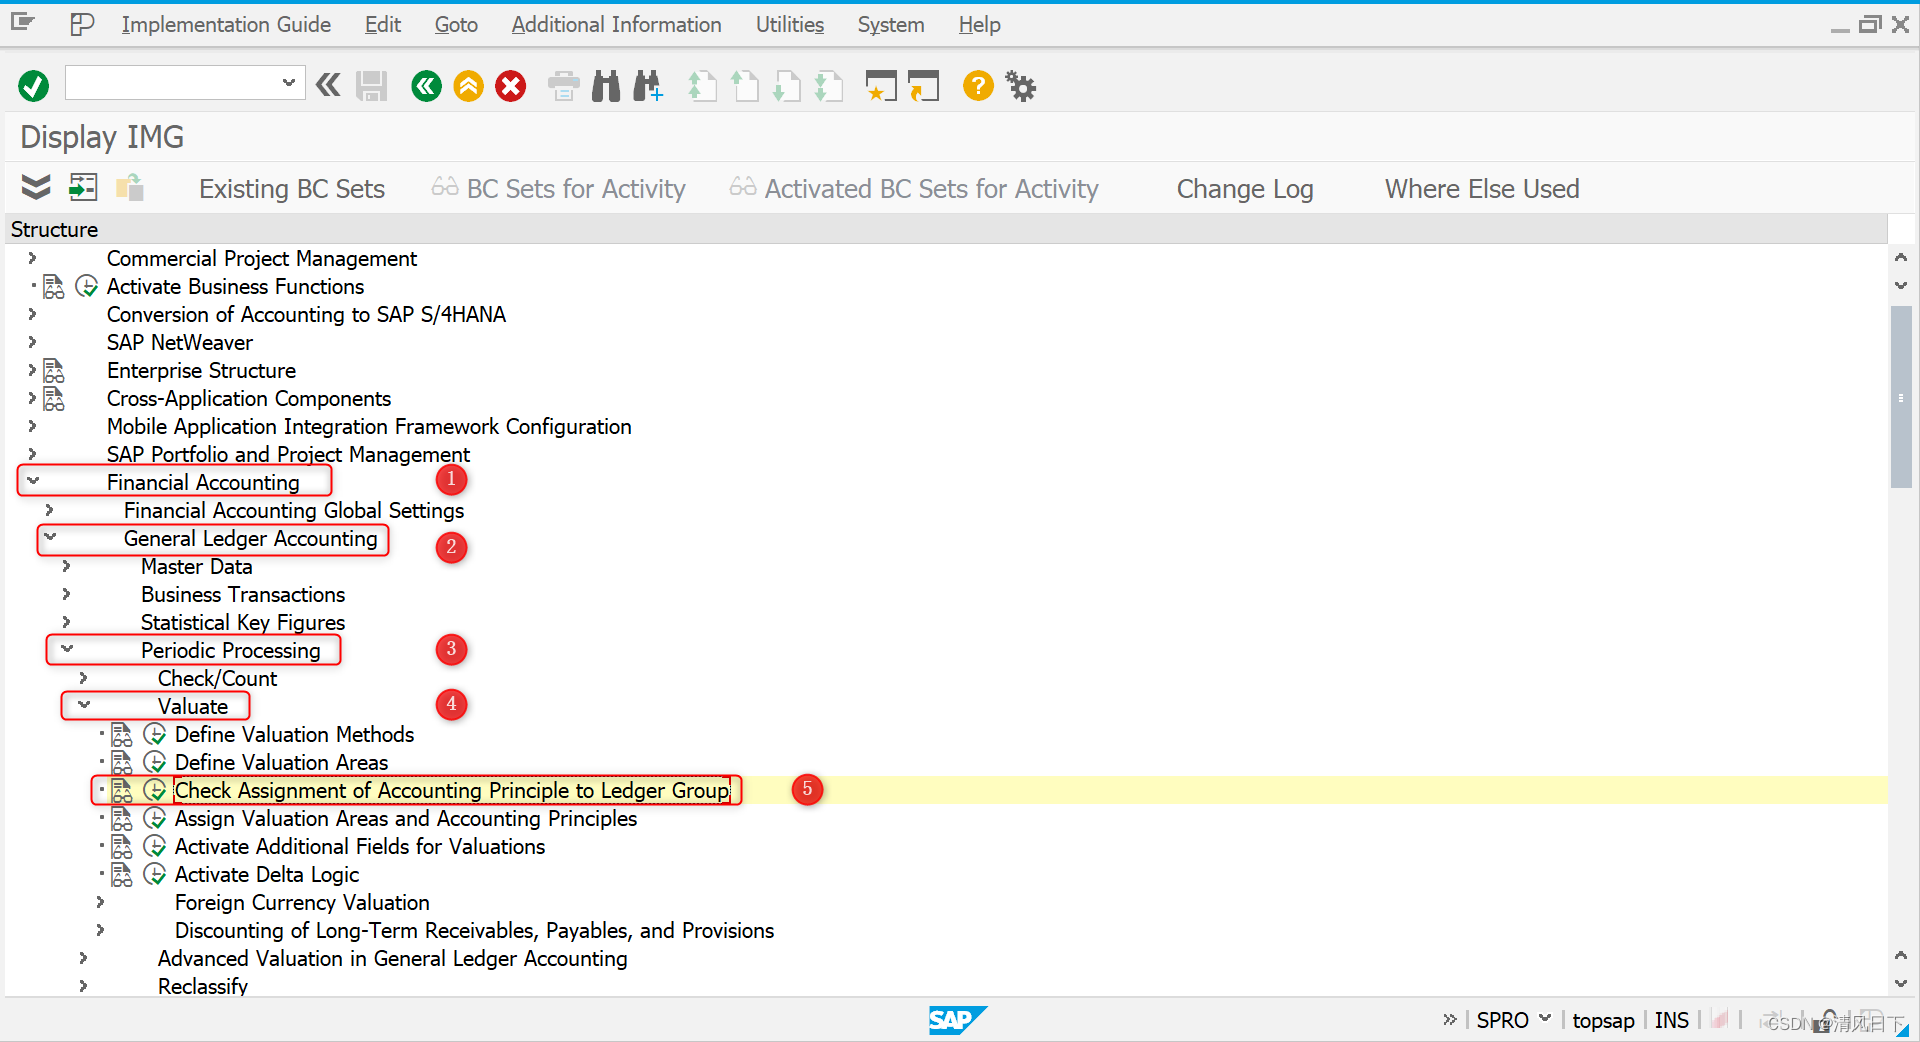Open the Edit menu
Screen dimensions: 1920x1042
pos(383,25)
